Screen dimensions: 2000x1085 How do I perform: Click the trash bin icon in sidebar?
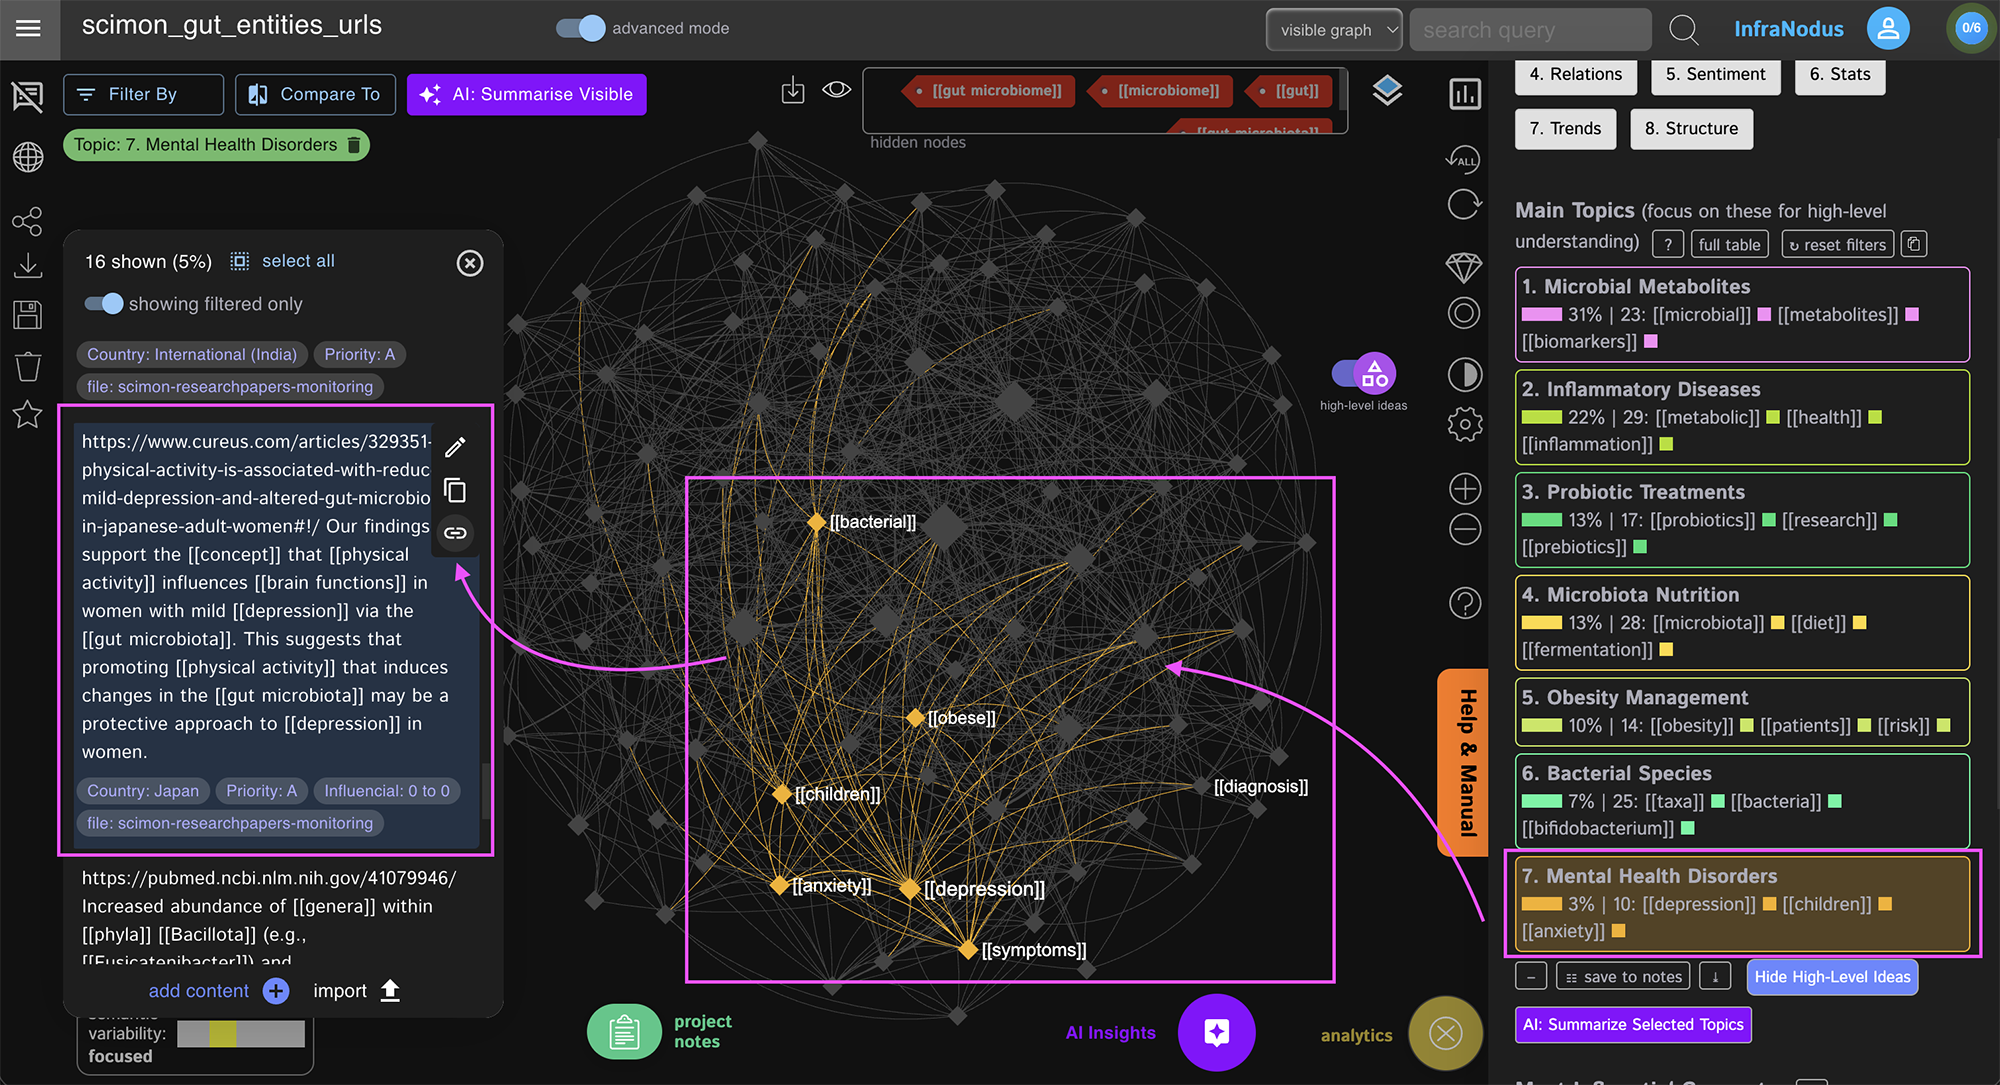click(x=28, y=366)
